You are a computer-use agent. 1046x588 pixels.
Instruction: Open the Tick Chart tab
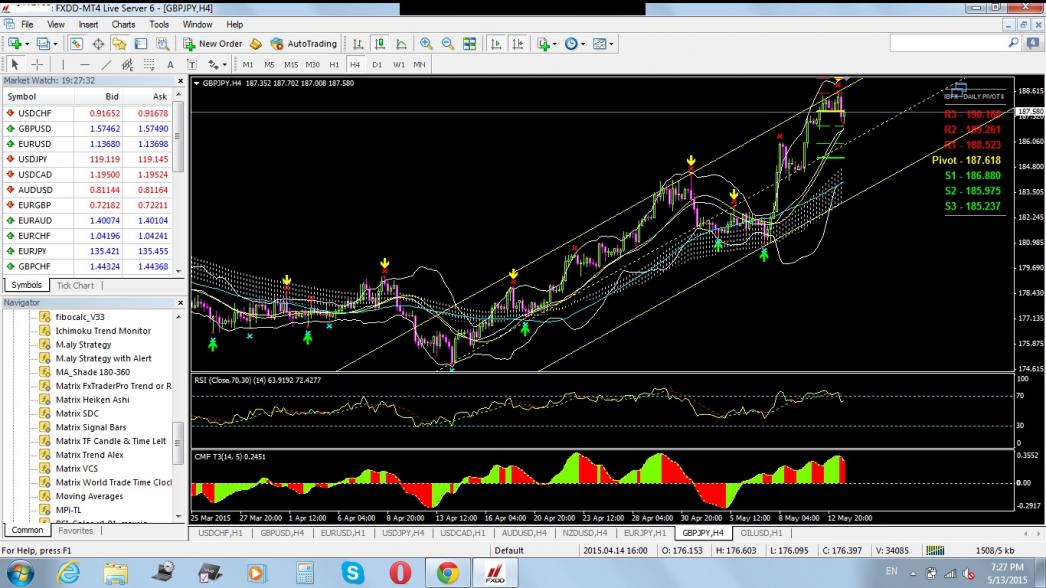pos(75,285)
